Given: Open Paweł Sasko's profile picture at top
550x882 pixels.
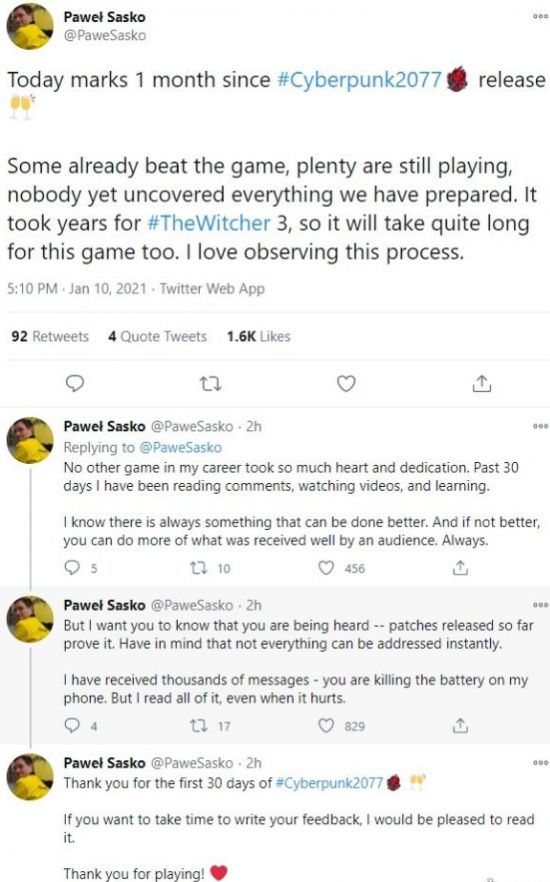Looking at the screenshot, I should click(30, 26).
